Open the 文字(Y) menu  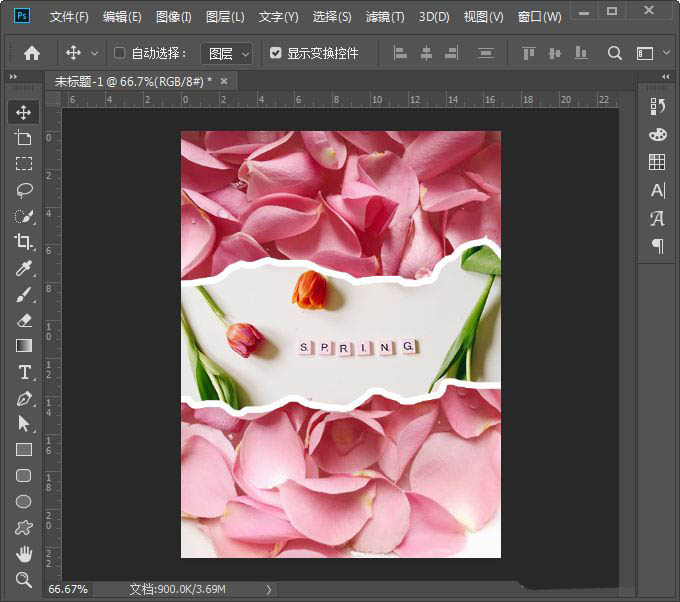coord(278,16)
